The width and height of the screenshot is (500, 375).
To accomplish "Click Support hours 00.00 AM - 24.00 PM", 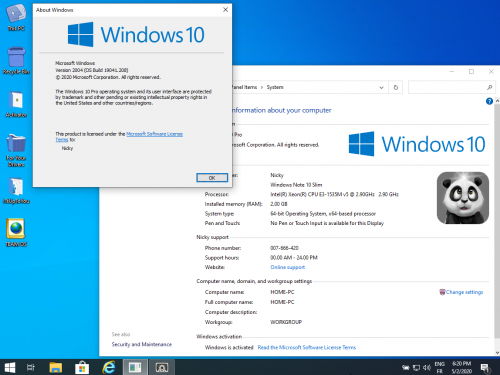I will click(294, 258).
